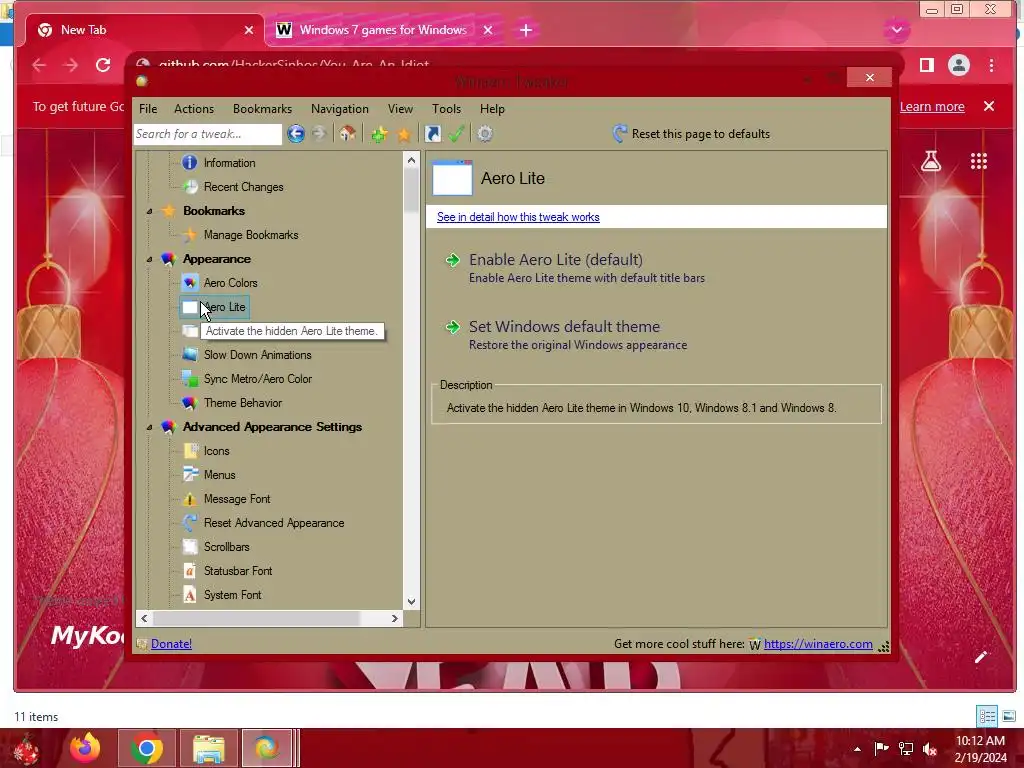Click the Message Font warning icon
The width and height of the screenshot is (1024, 768).
point(190,499)
